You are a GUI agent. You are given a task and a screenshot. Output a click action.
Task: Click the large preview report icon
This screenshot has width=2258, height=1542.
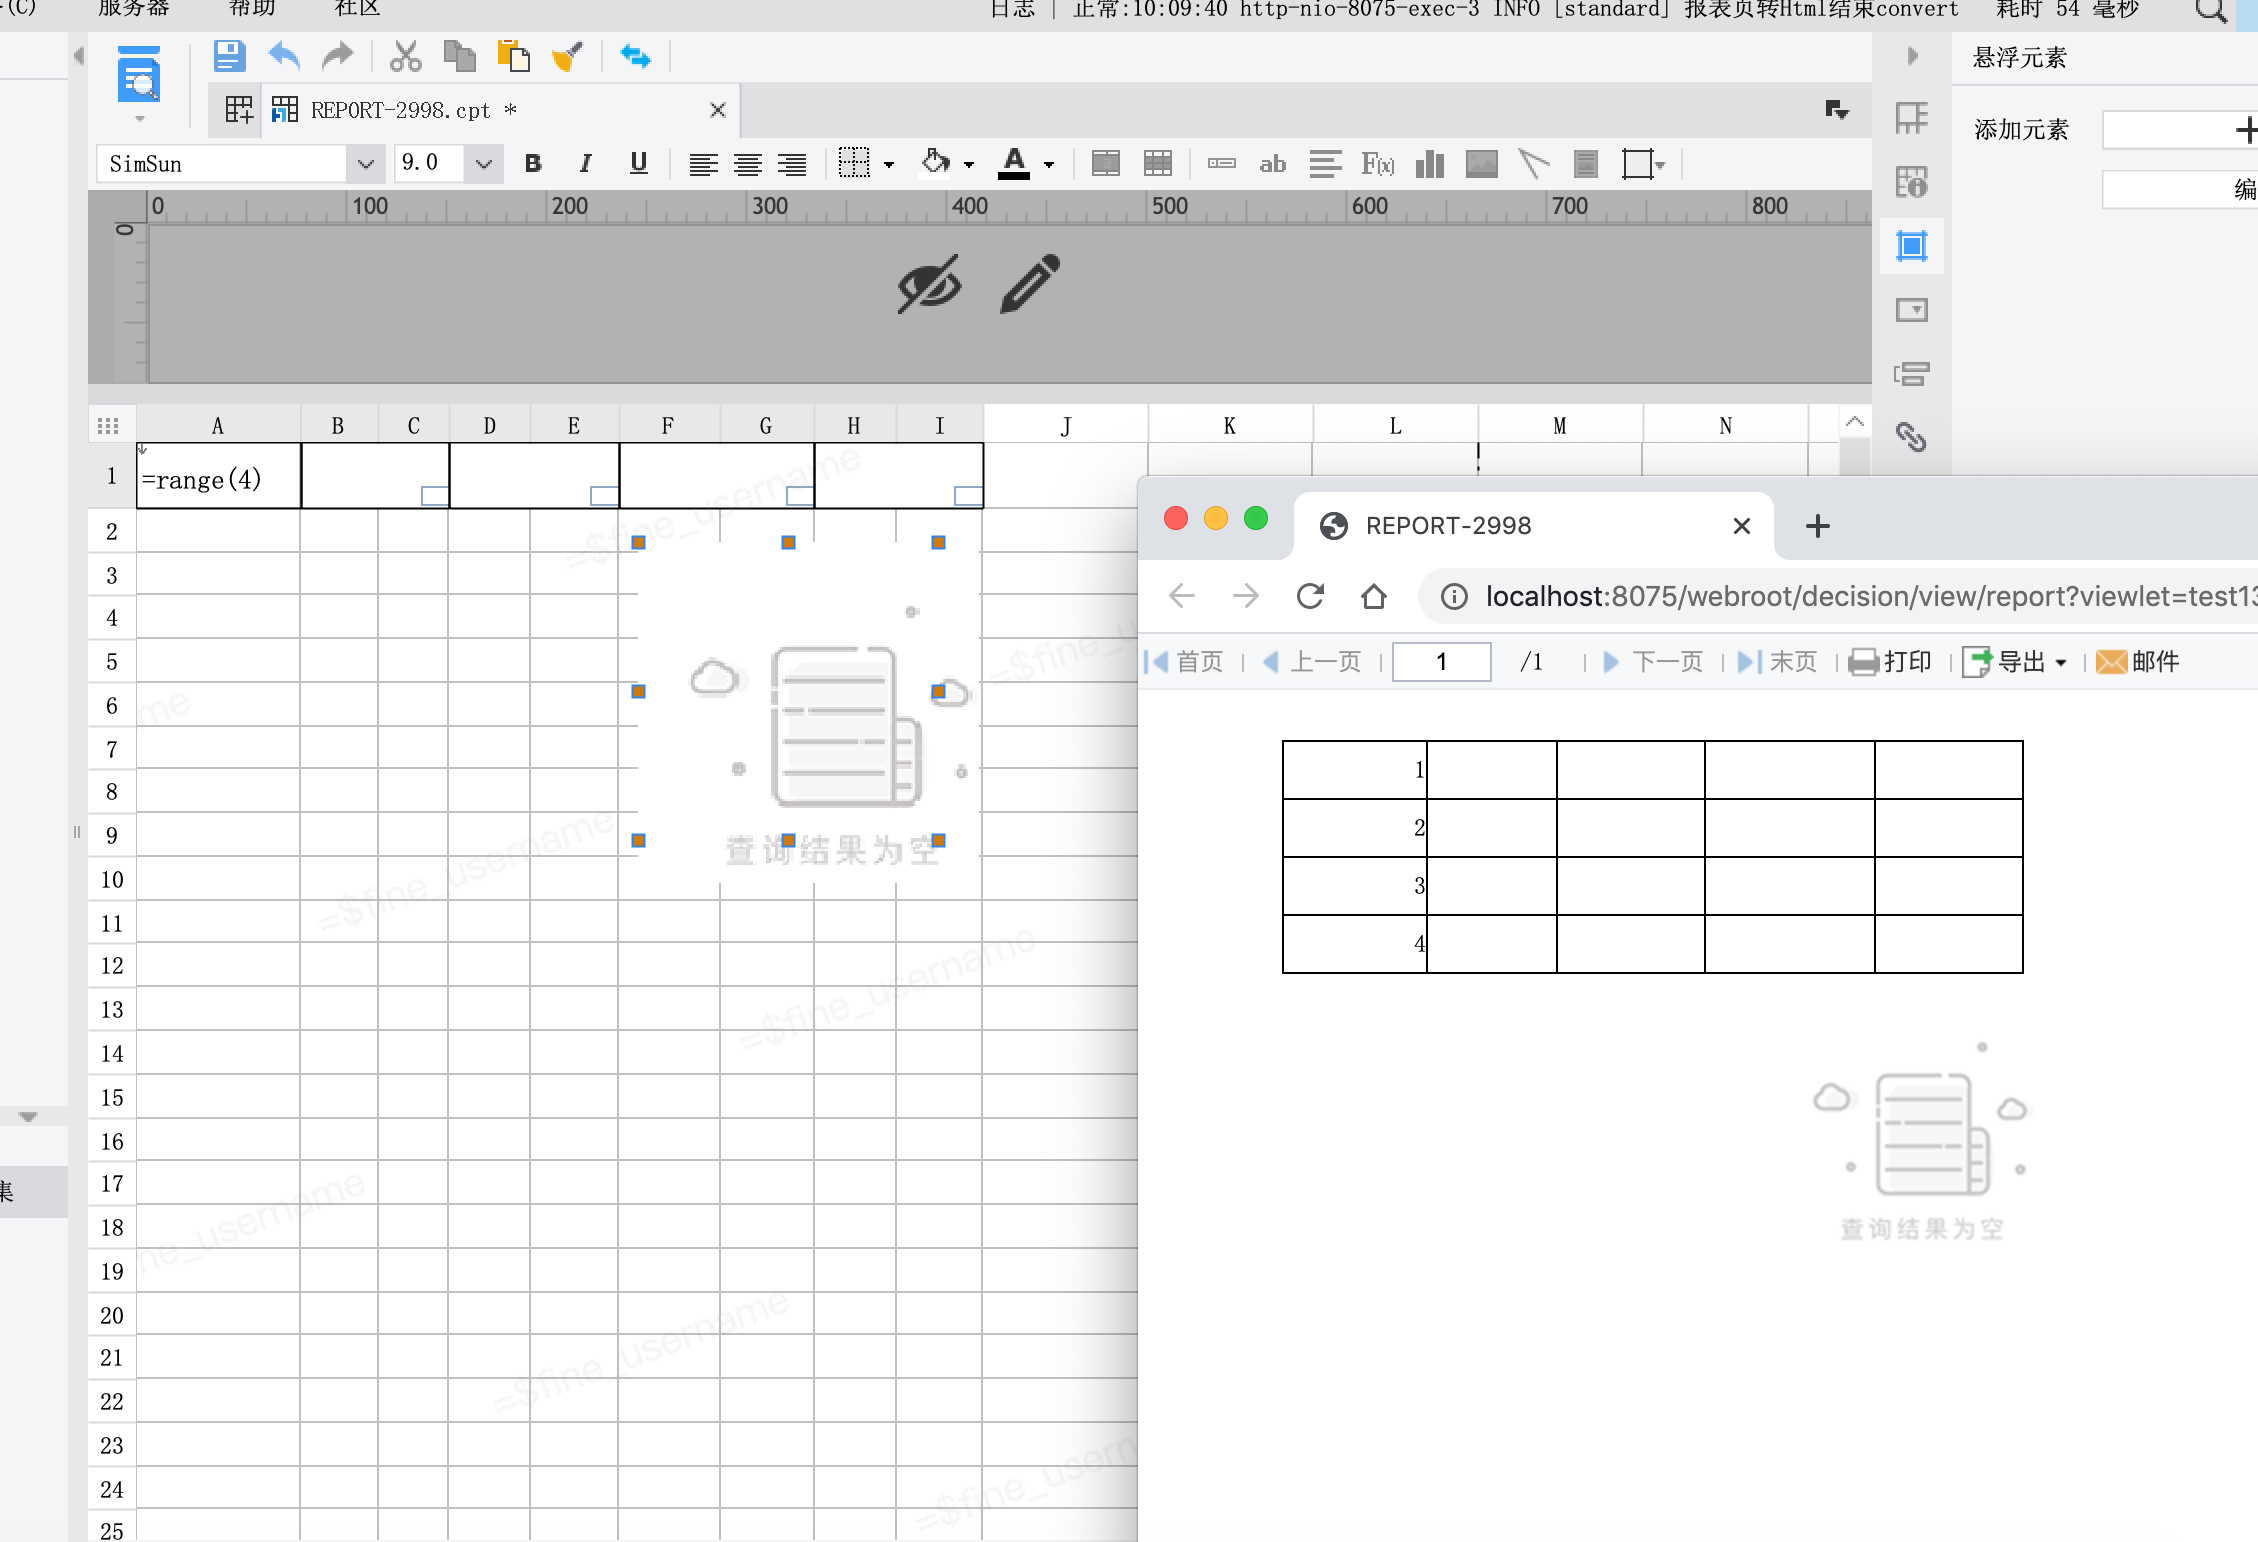pos(139,75)
